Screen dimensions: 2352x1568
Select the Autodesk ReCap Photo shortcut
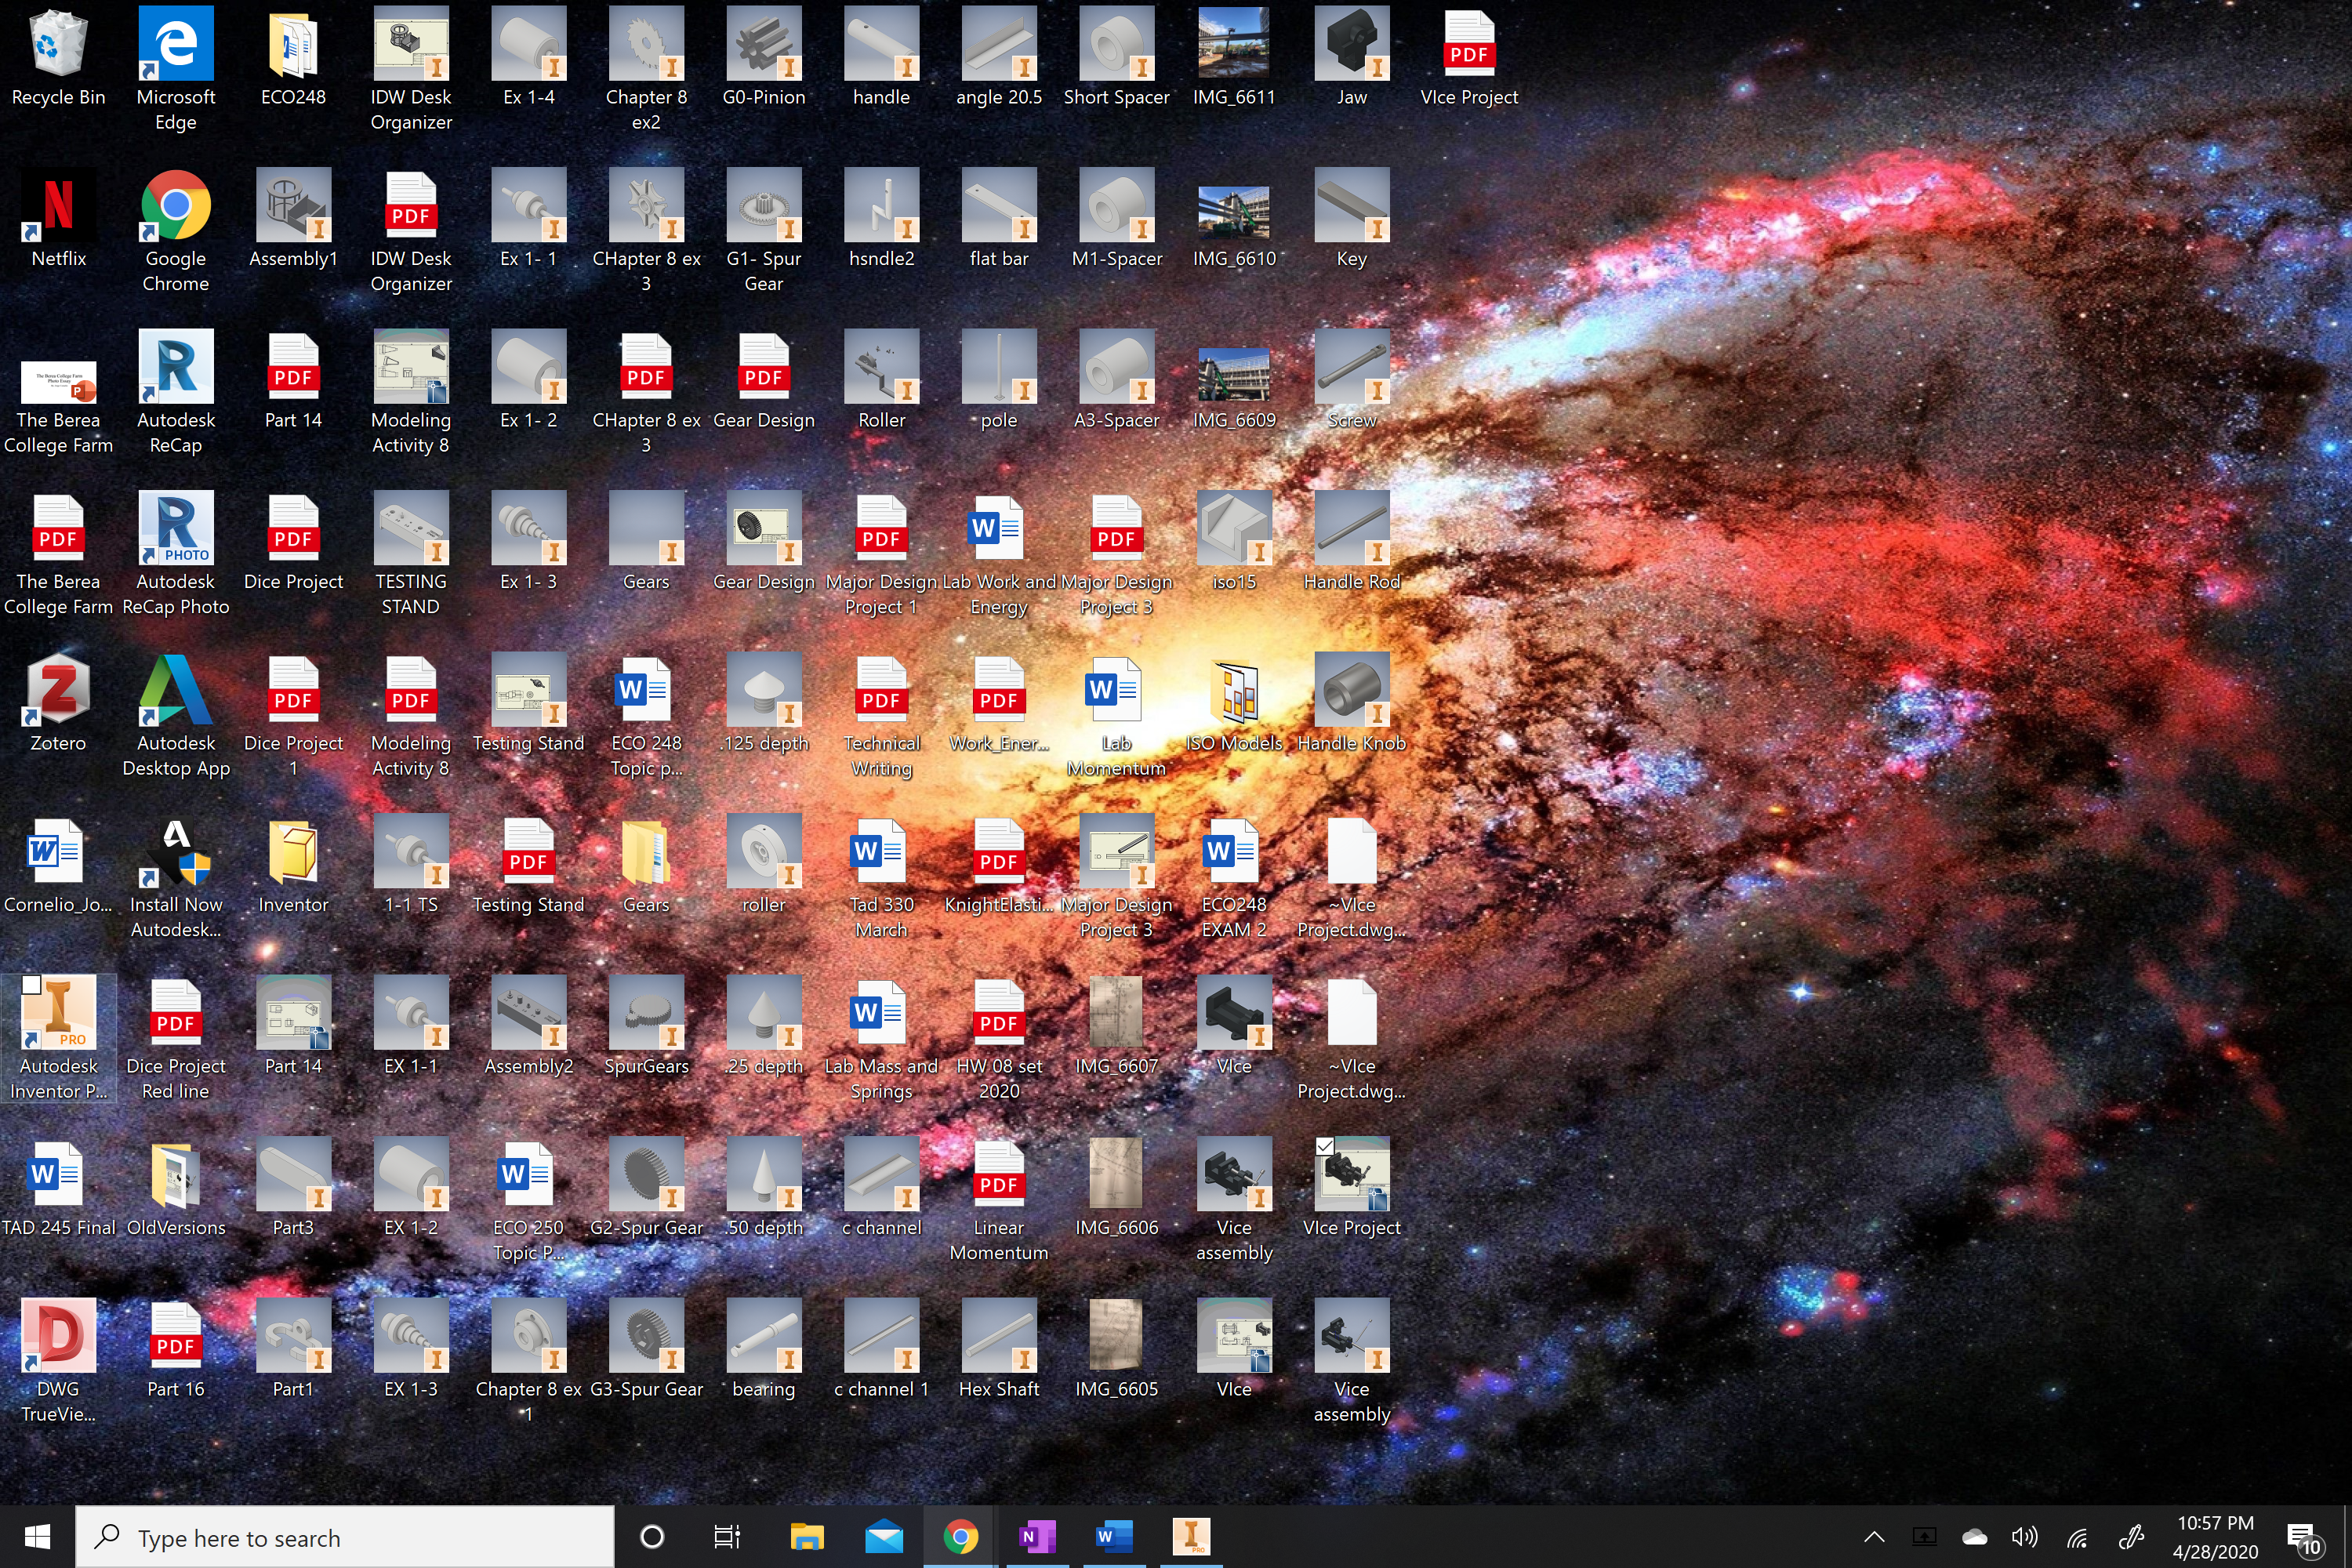tap(176, 554)
